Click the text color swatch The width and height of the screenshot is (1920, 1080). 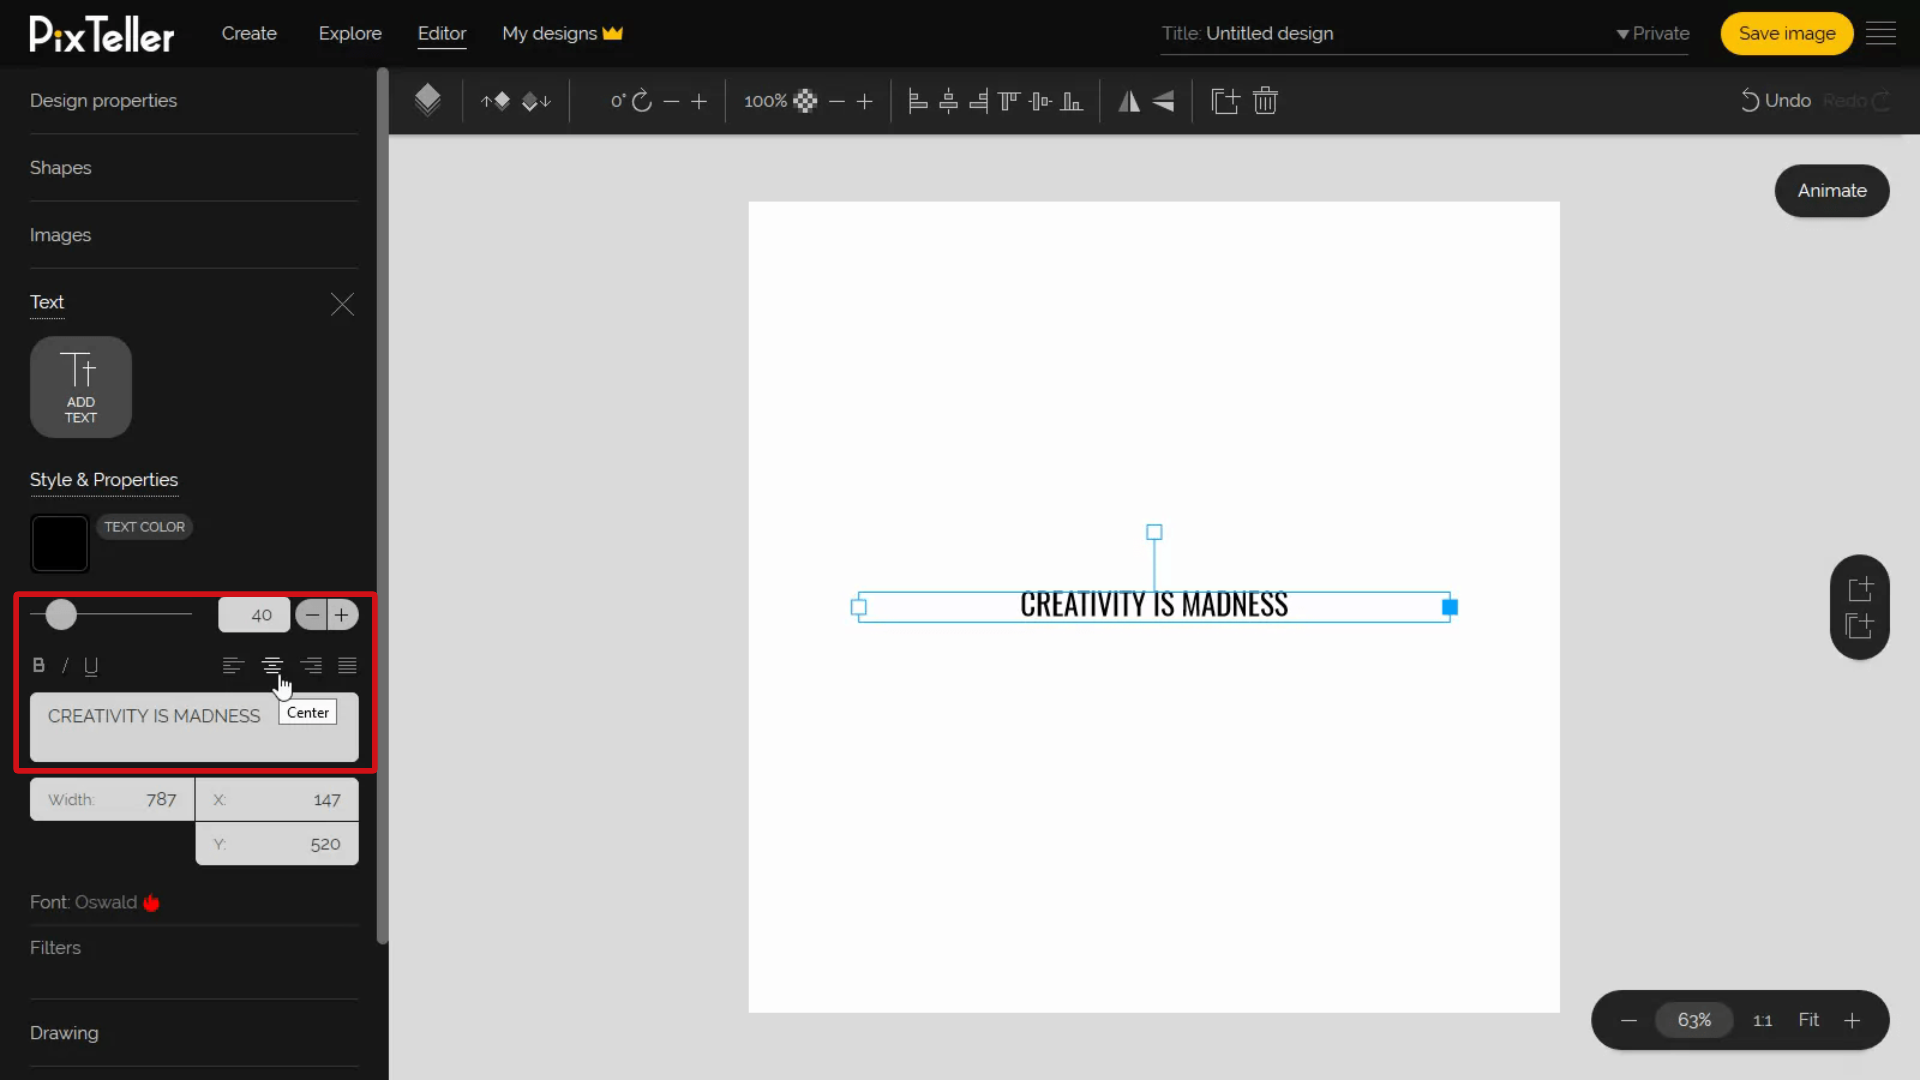pyautogui.click(x=59, y=543)
